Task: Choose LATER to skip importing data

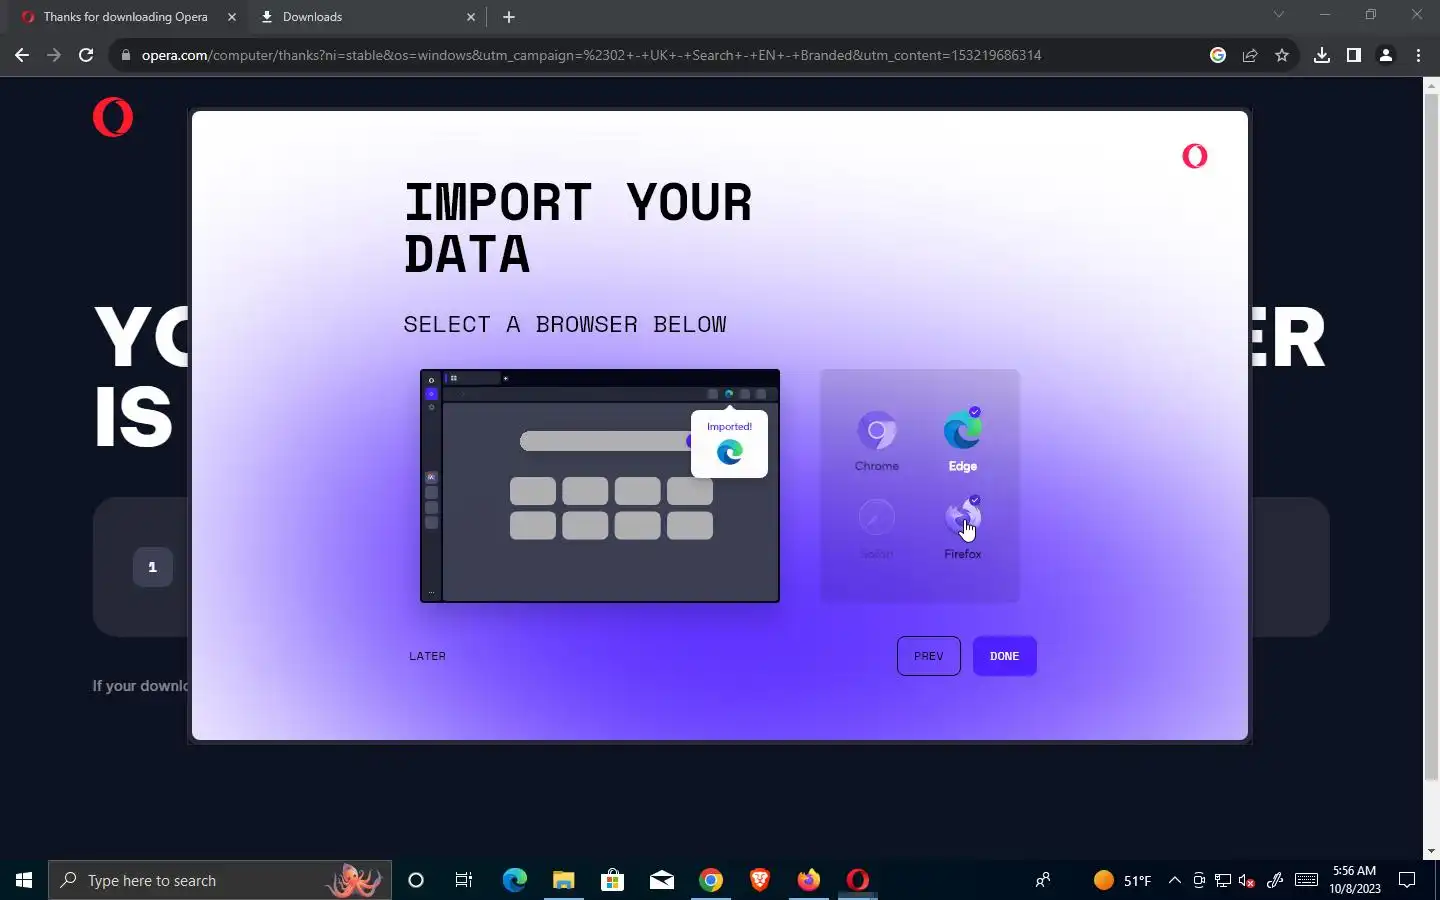Action: pyautogui.click(x=428, y=656)
